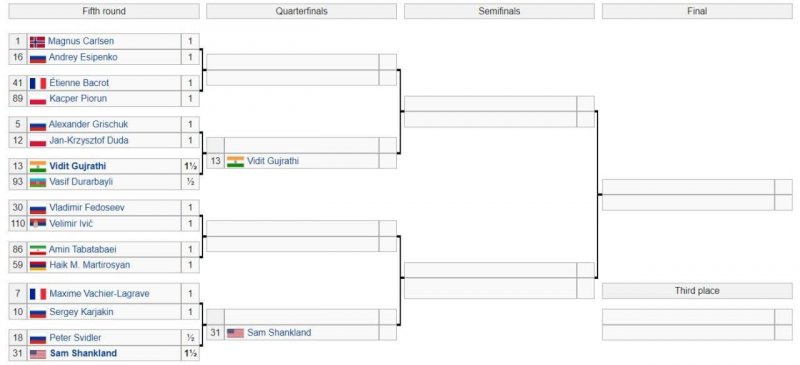Open the Sergey Karjakin link
The width and height of the screenshot is (800, 365).
[x=81, y=312]
